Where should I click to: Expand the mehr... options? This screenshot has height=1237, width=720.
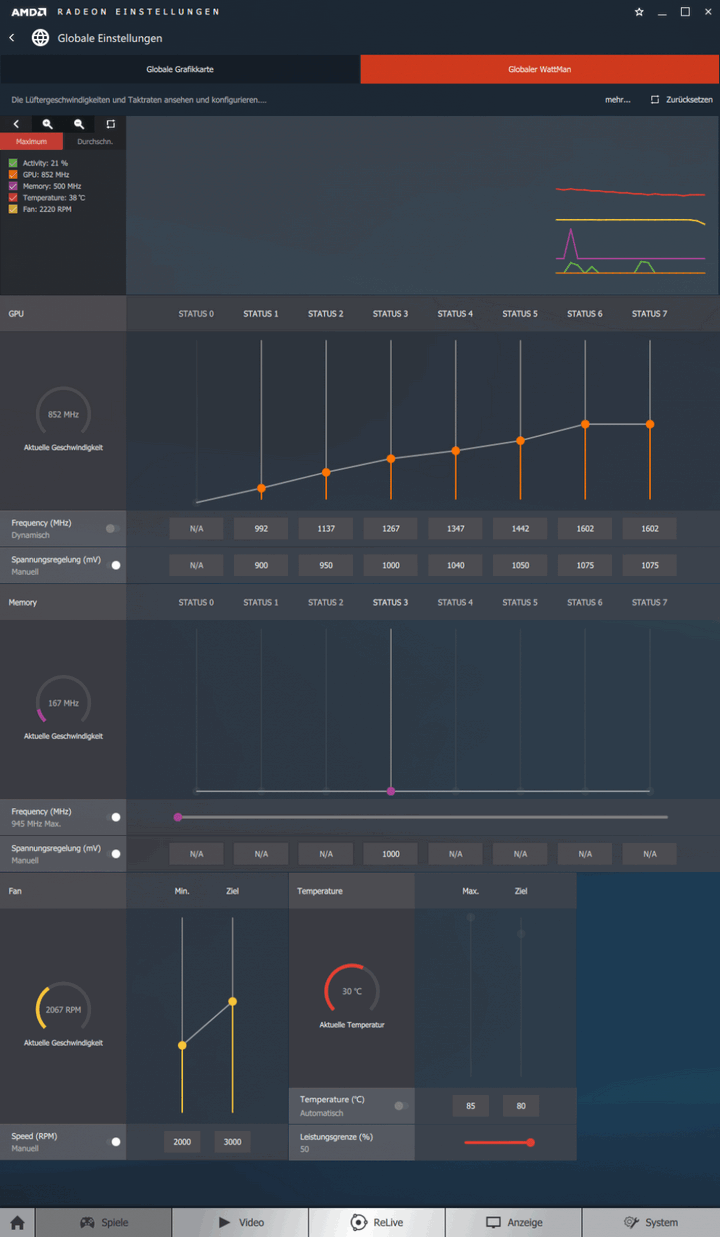tap(617, 100)
